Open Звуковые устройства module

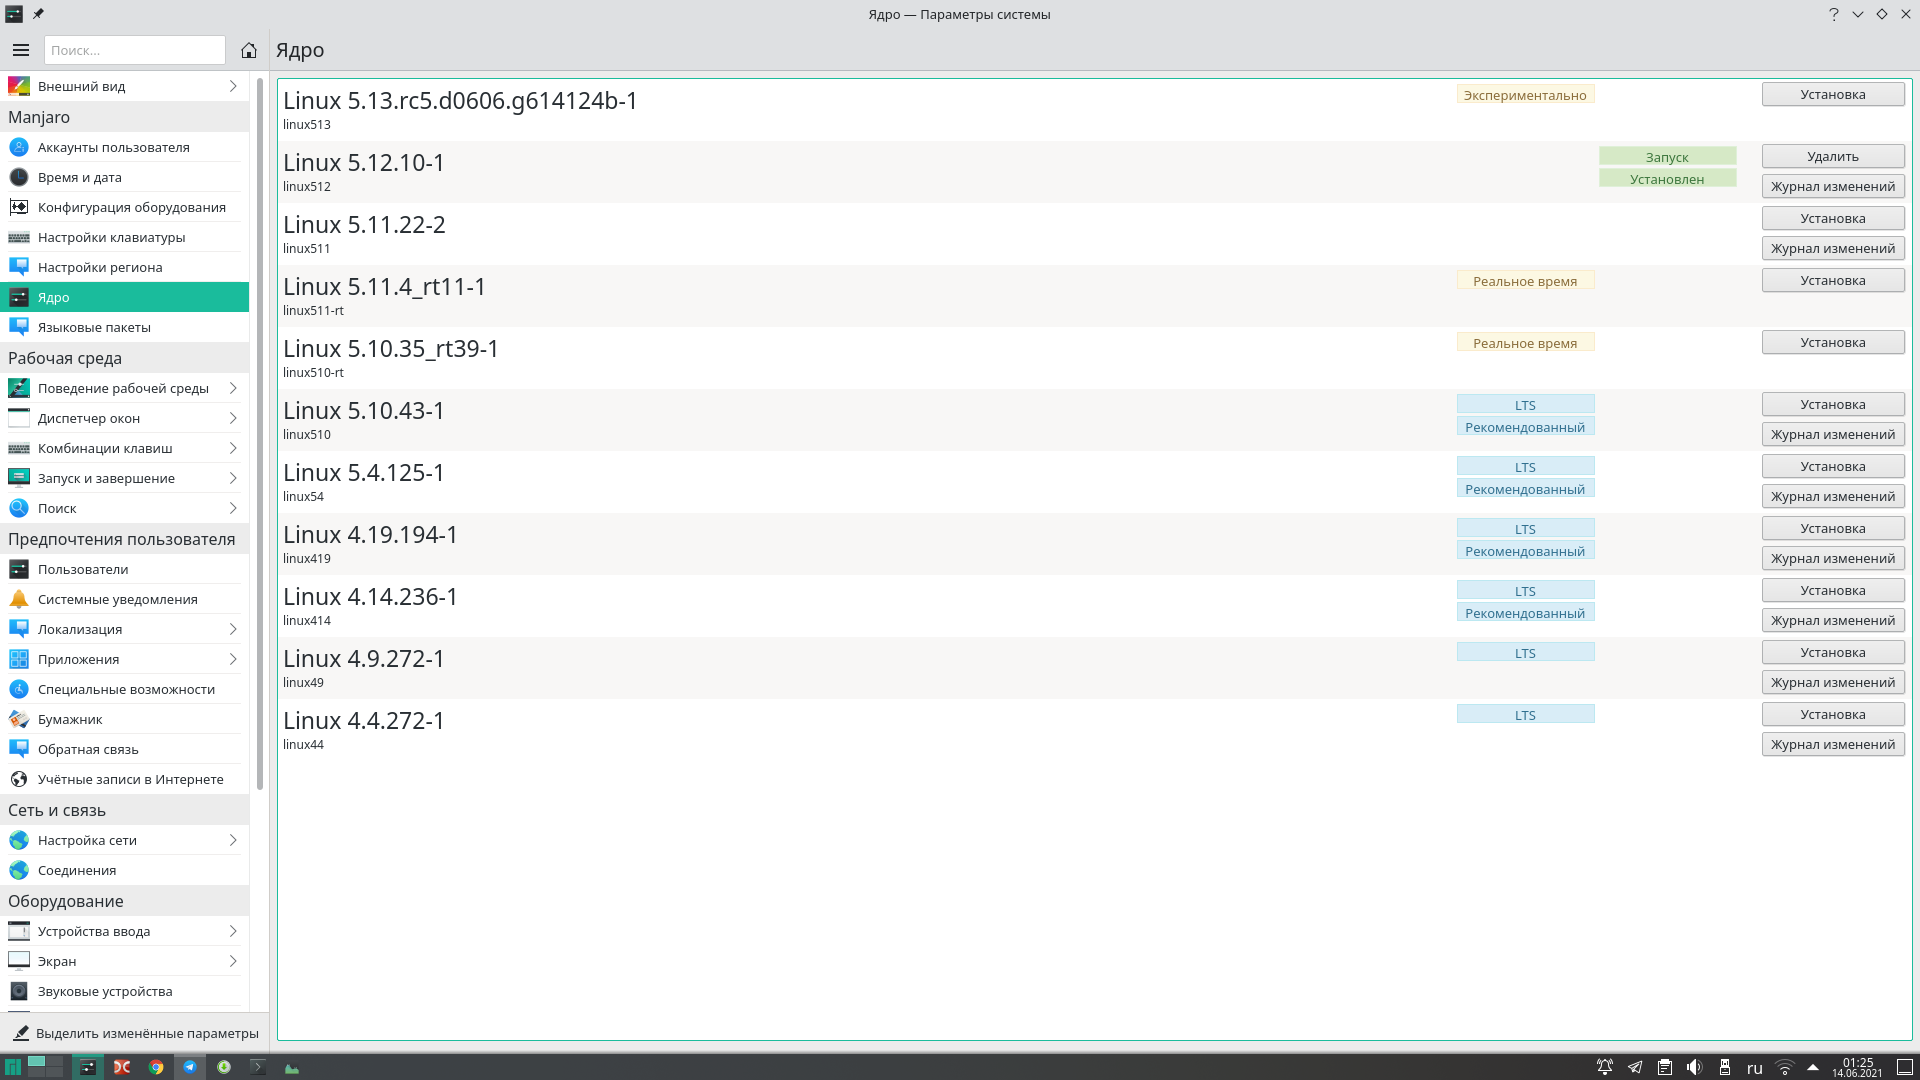coord(124,991)
